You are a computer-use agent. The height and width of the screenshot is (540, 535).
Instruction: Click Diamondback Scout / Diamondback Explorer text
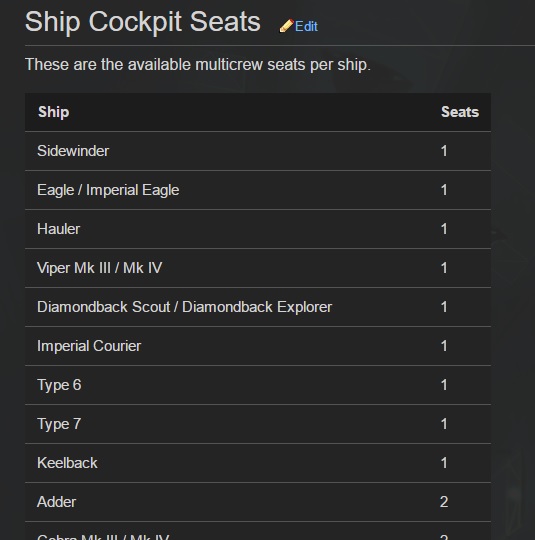(185, 307)
